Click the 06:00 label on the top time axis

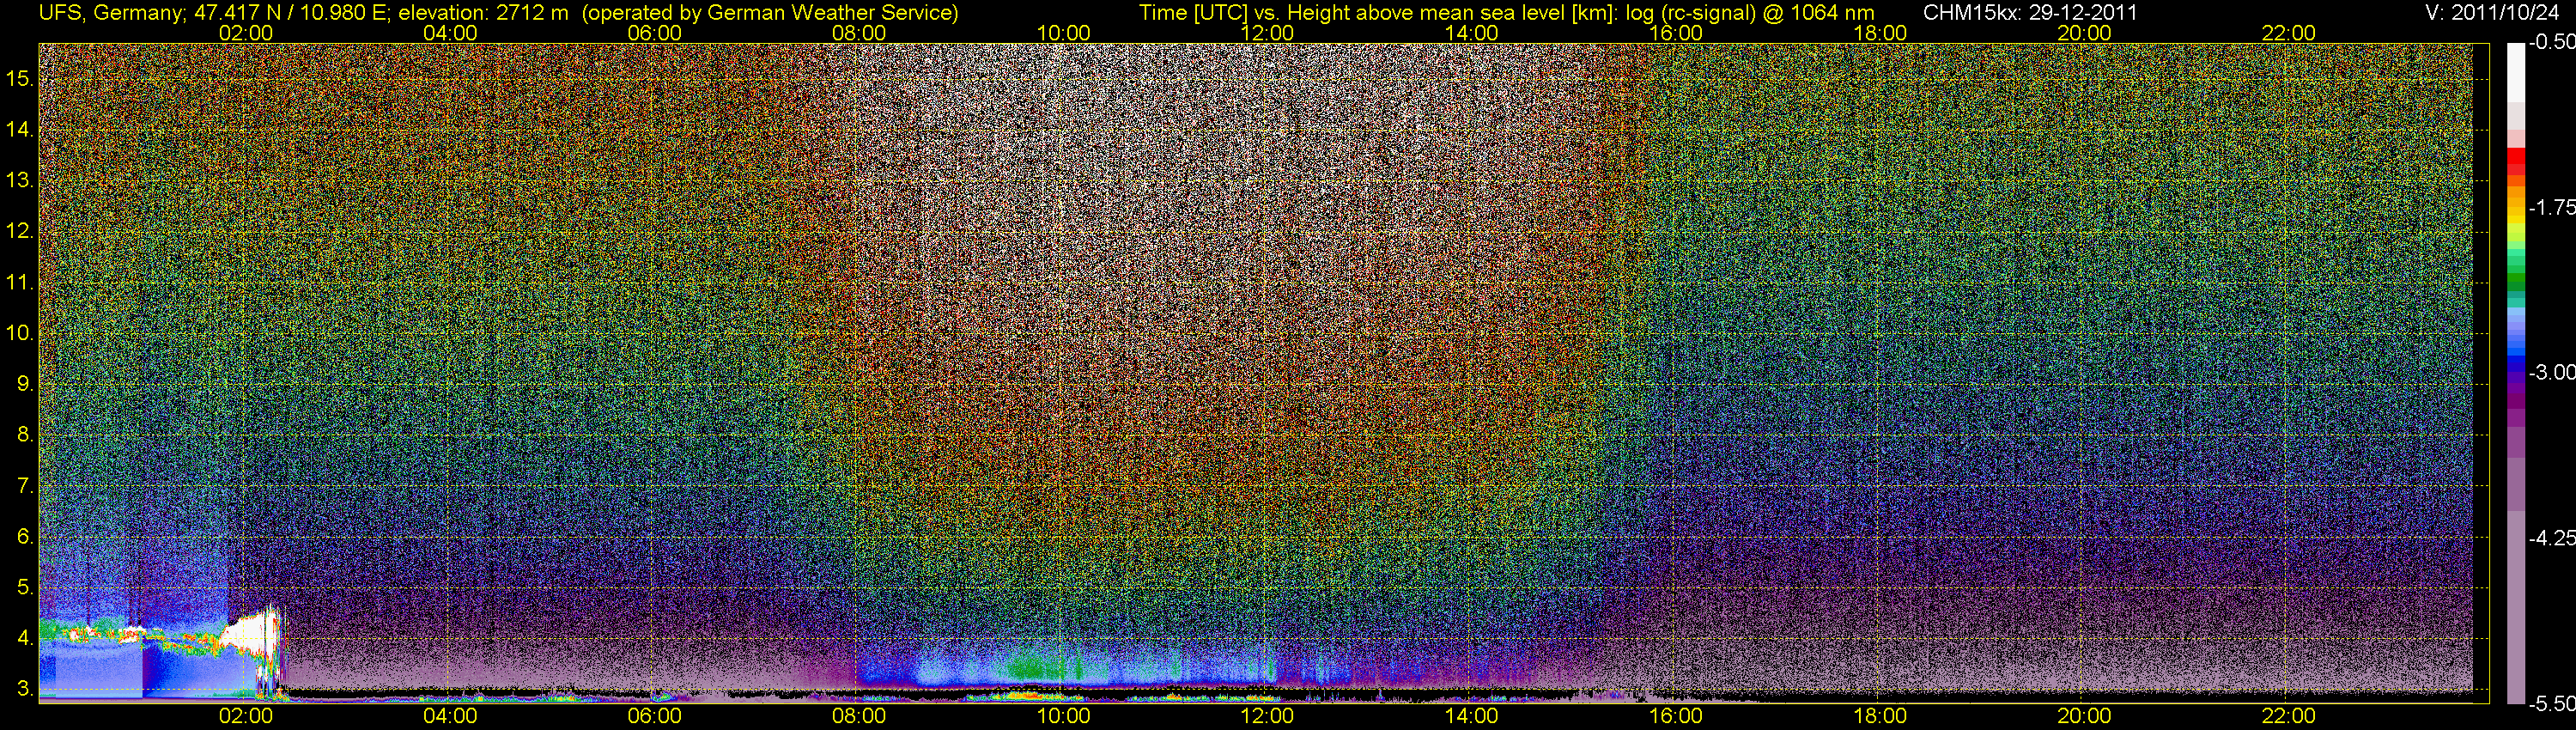click(654, 33)
